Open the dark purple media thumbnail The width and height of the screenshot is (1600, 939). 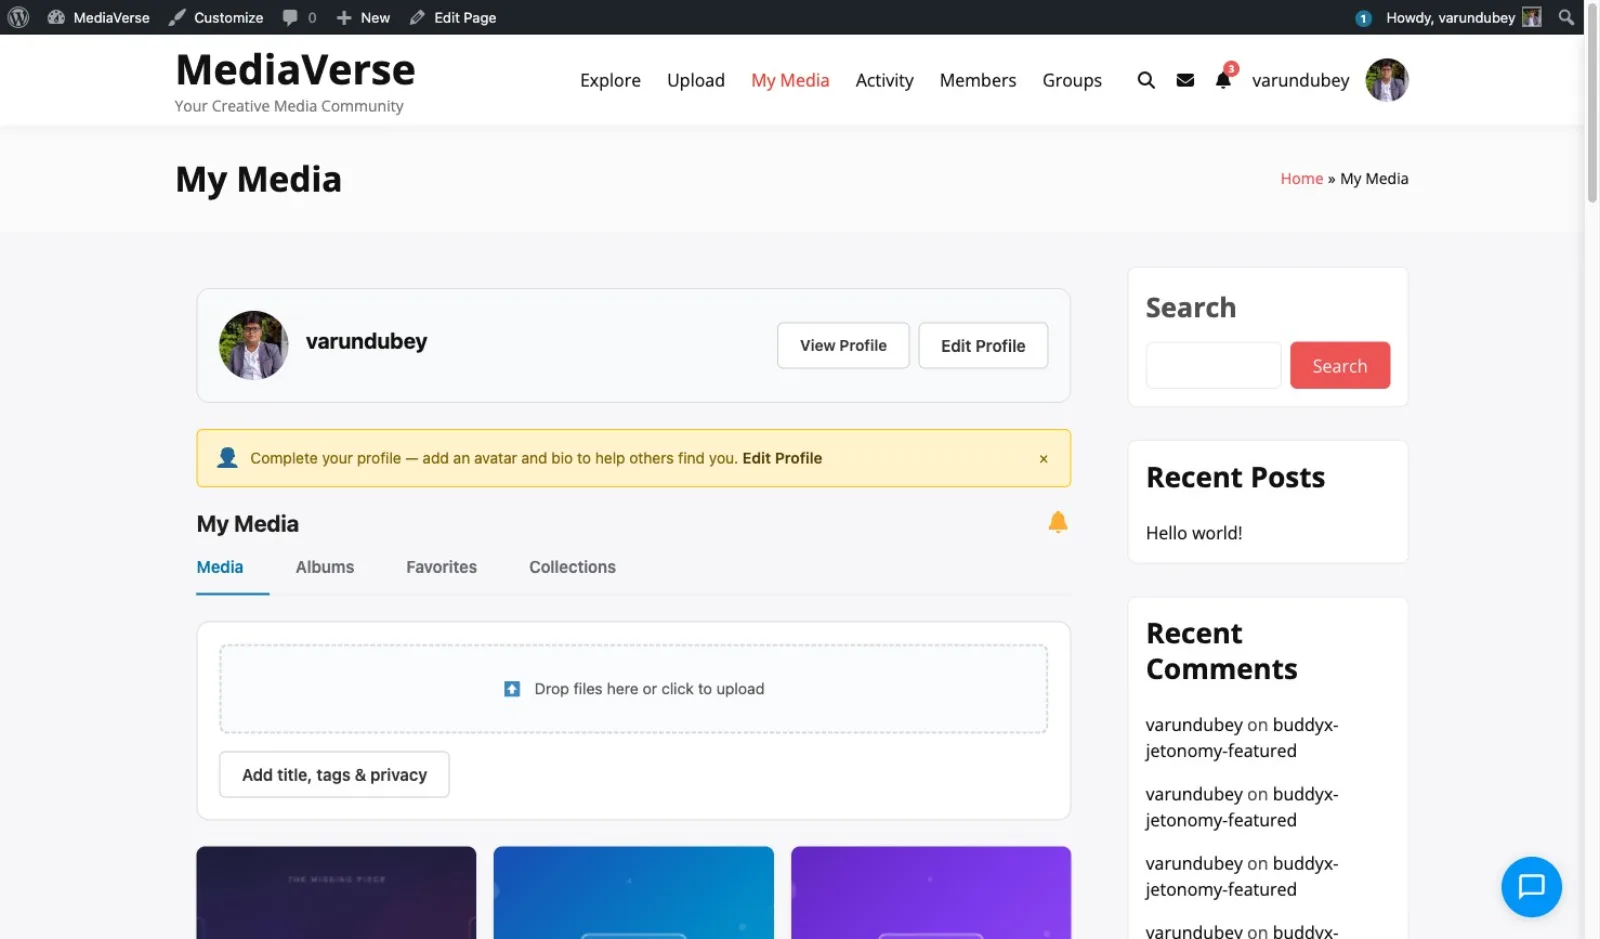pos(336,892)
